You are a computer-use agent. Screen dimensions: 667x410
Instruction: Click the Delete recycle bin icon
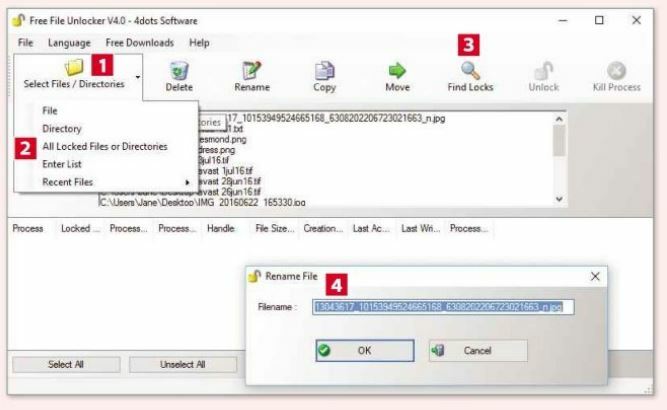[x=179, y=71]
